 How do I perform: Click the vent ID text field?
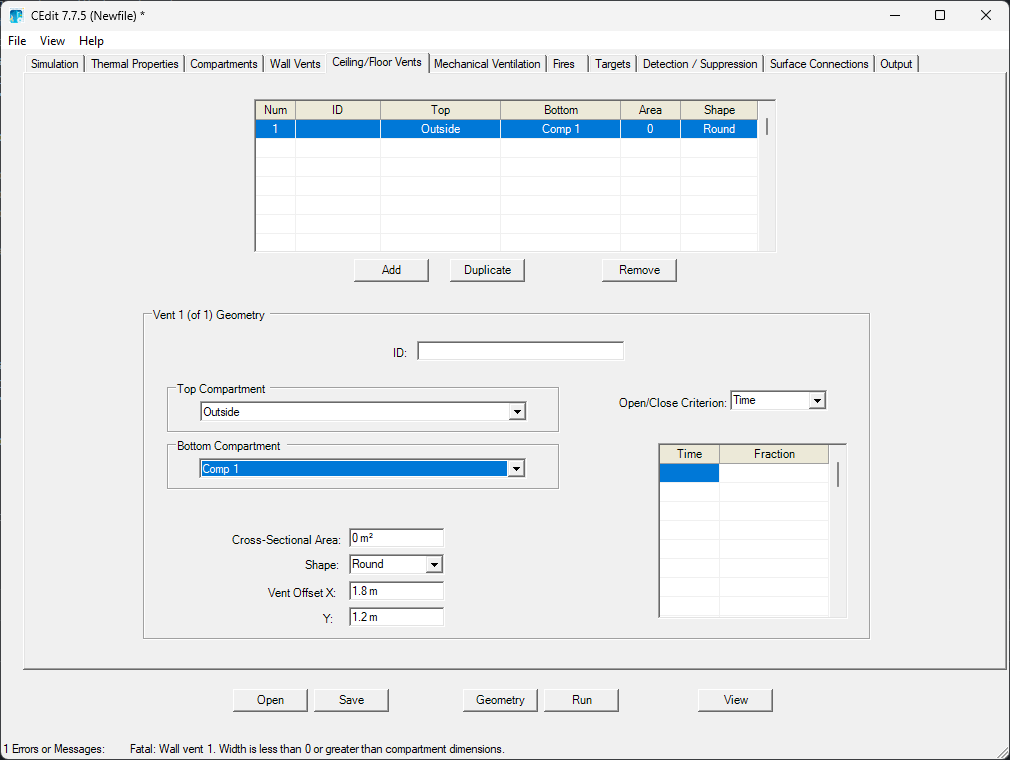point(520,351)
